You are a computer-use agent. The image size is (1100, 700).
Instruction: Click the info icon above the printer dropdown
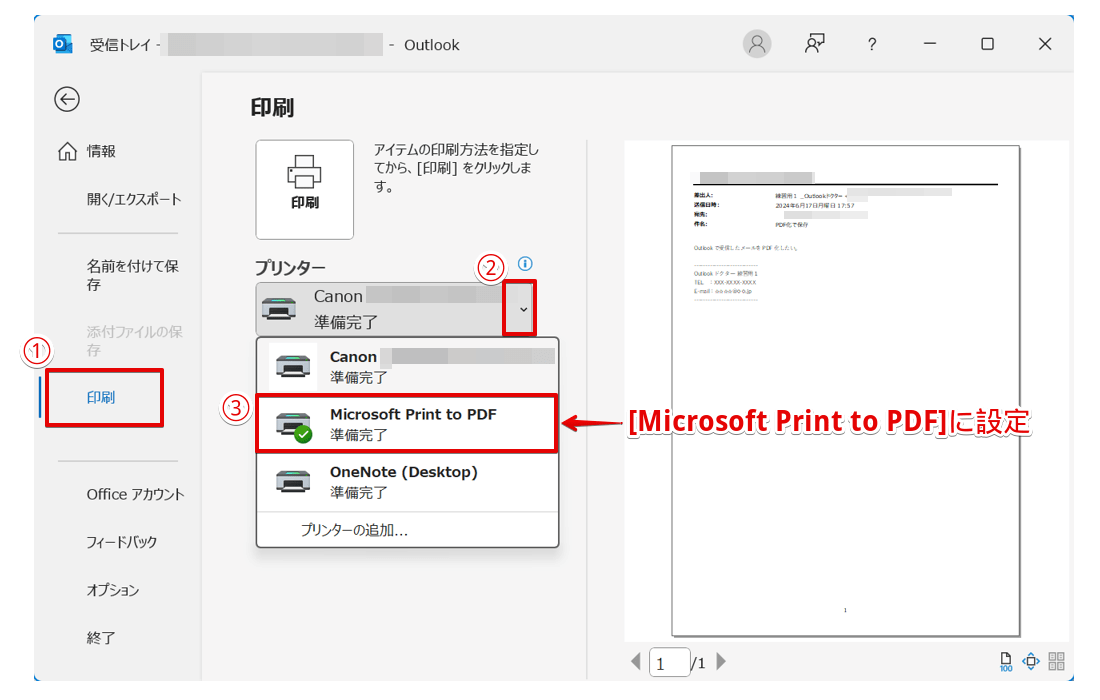(x=524, y=263)
